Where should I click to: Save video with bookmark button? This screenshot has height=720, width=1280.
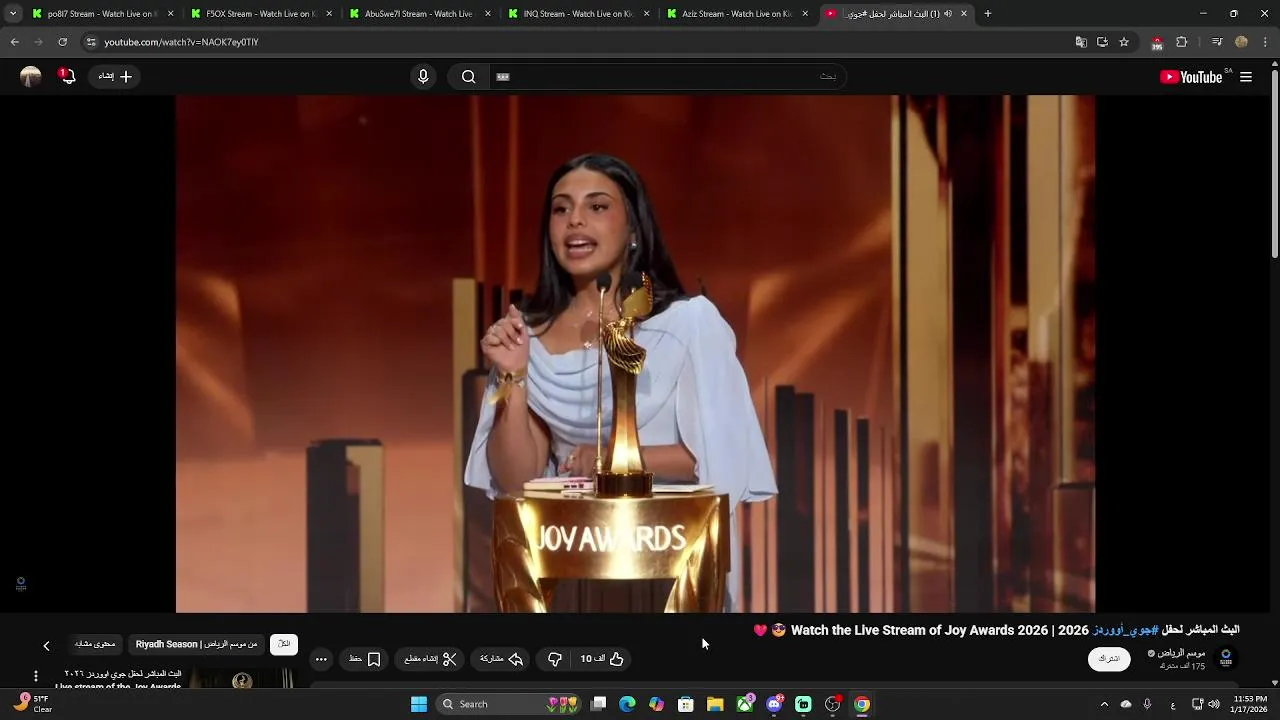point(365,659)
